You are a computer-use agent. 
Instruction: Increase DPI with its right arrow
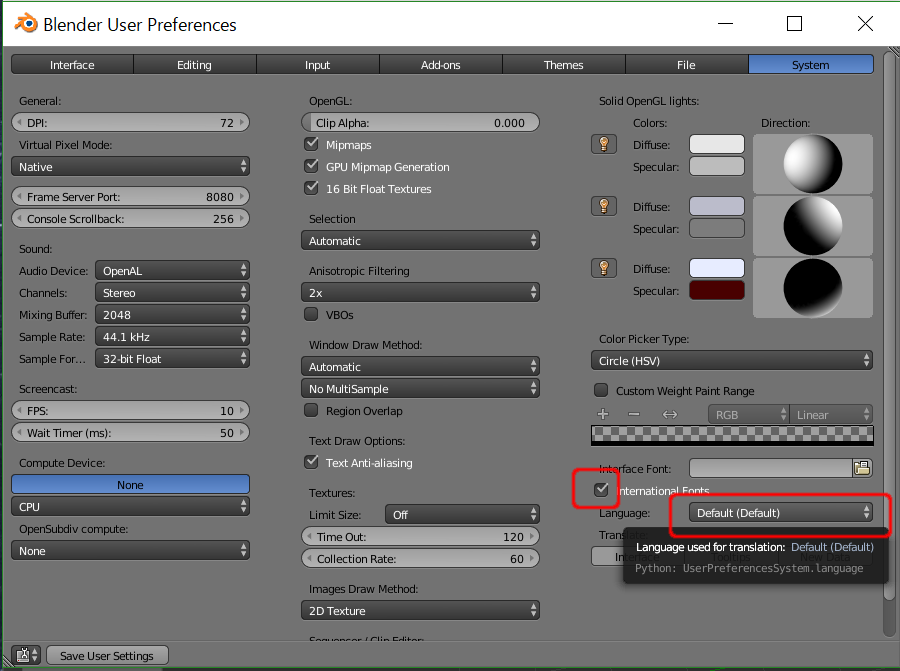coord(242,123)
